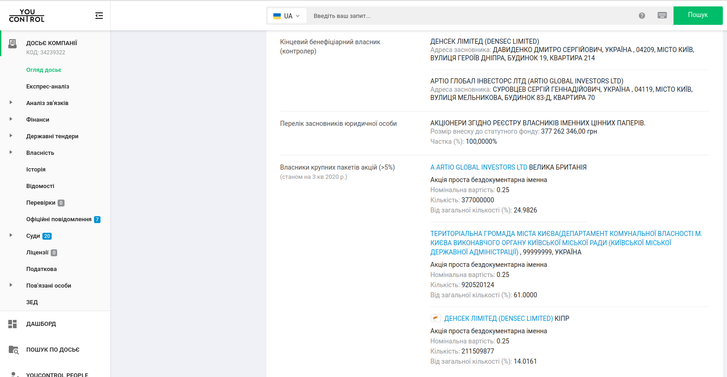This screenshot has height=377, width=727.
Task: Open Офіційні повідомлення menu item
Action: 58,219
